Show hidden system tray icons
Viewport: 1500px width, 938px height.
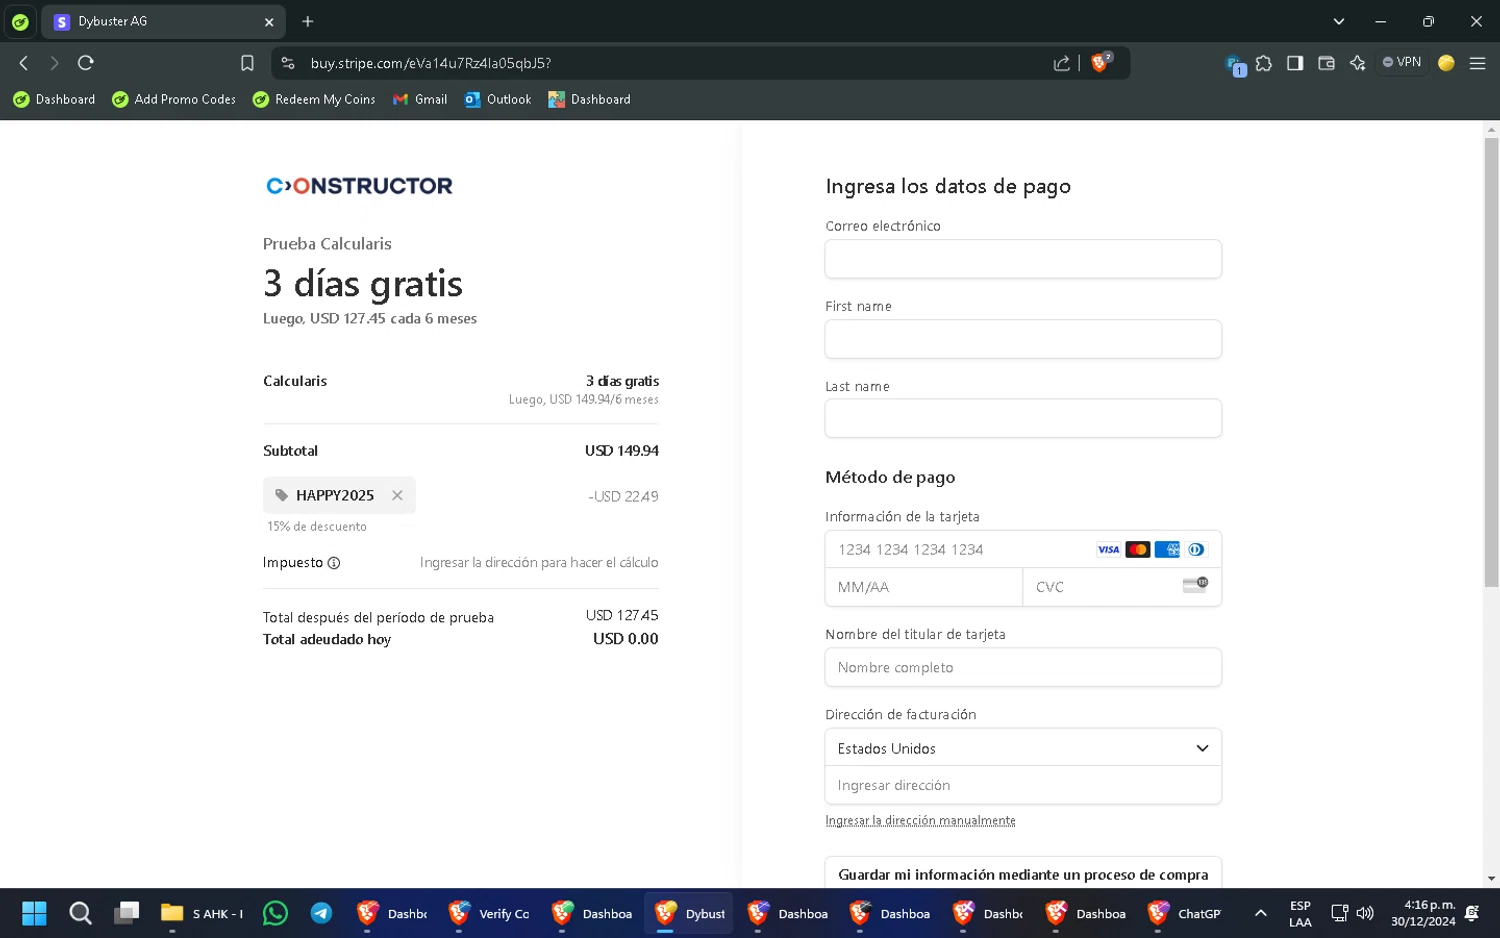pos(1260,913)
